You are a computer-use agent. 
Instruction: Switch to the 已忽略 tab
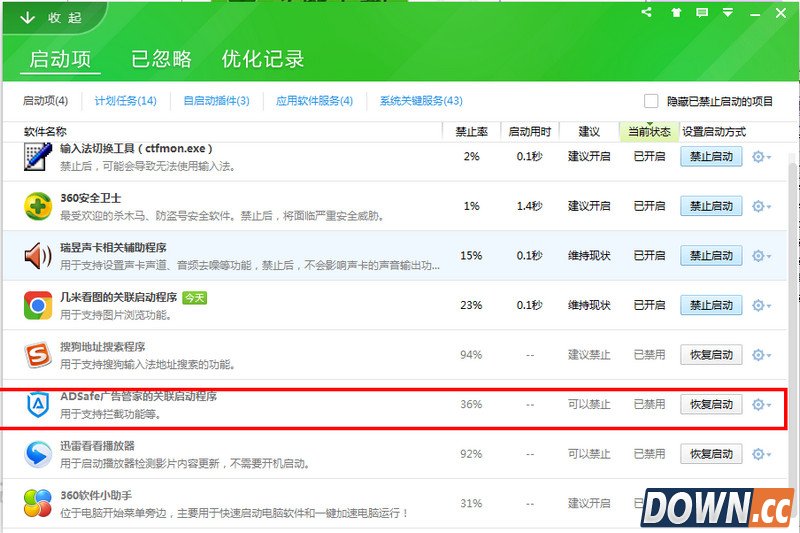click(161, 59)
